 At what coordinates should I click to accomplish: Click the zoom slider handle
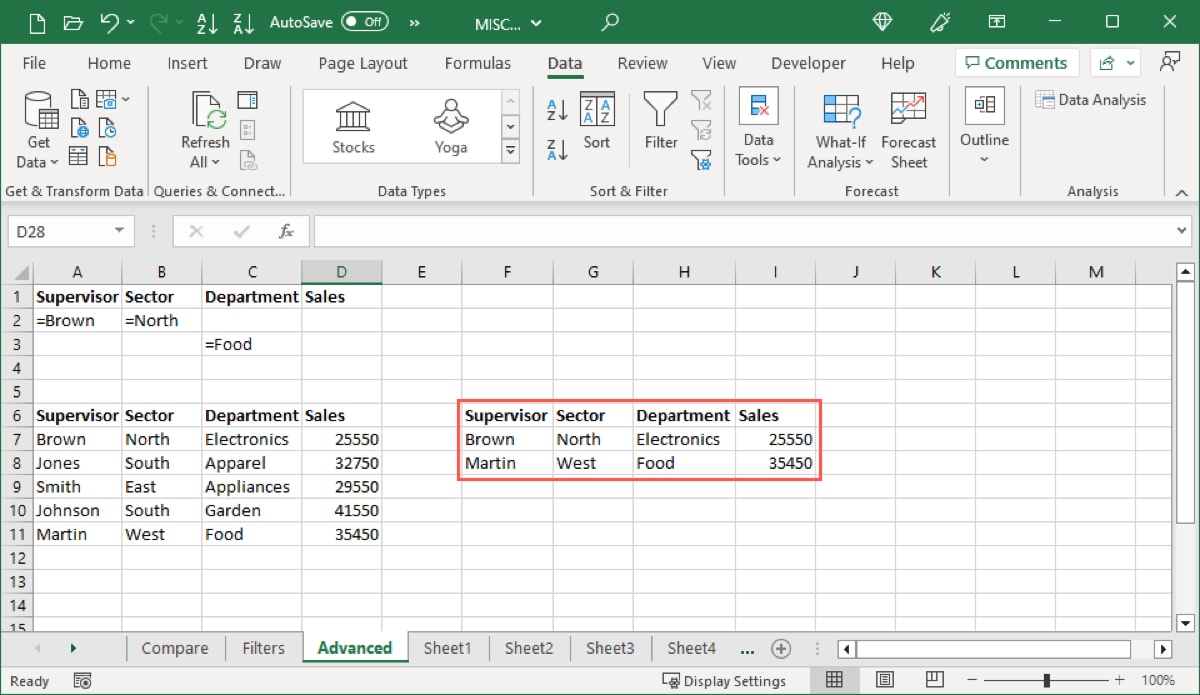pos(1046,680)
